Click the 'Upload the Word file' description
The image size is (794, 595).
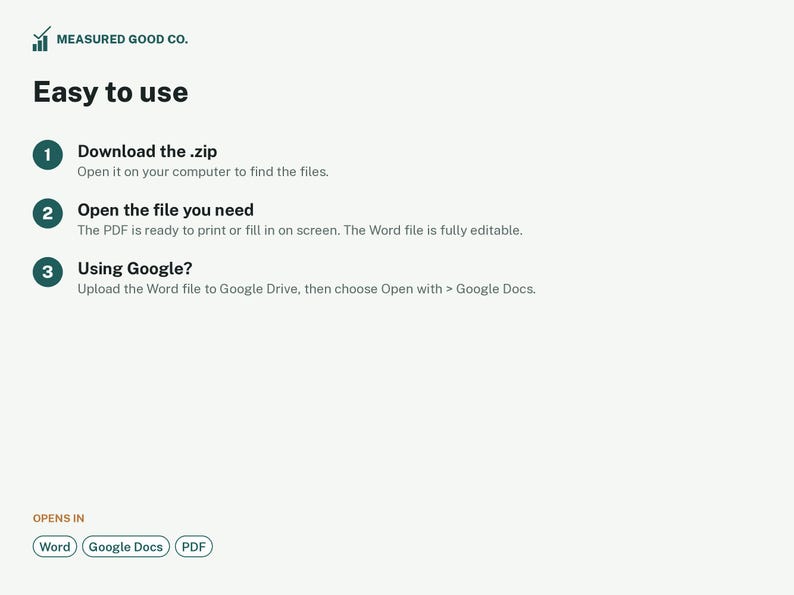pyautogui.click(x=306, y=289)
